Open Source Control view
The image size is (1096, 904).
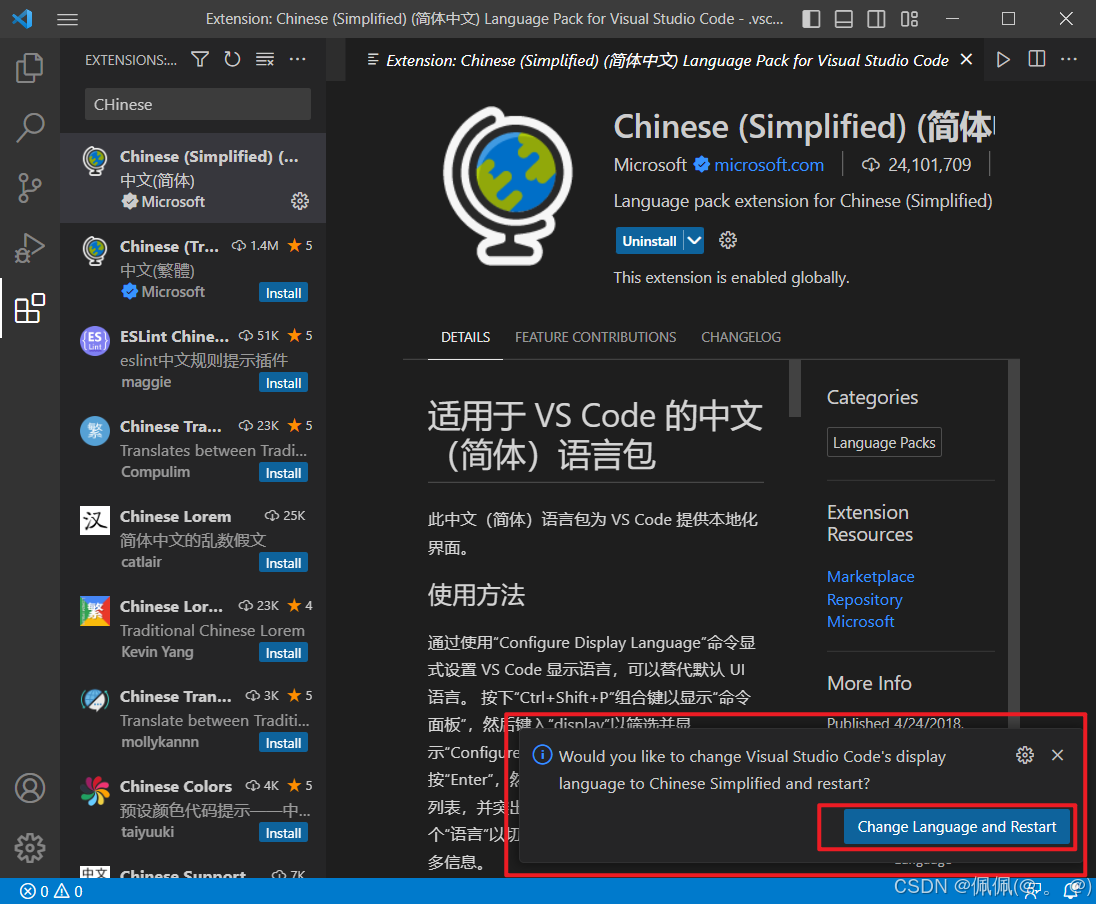[29, 188]
